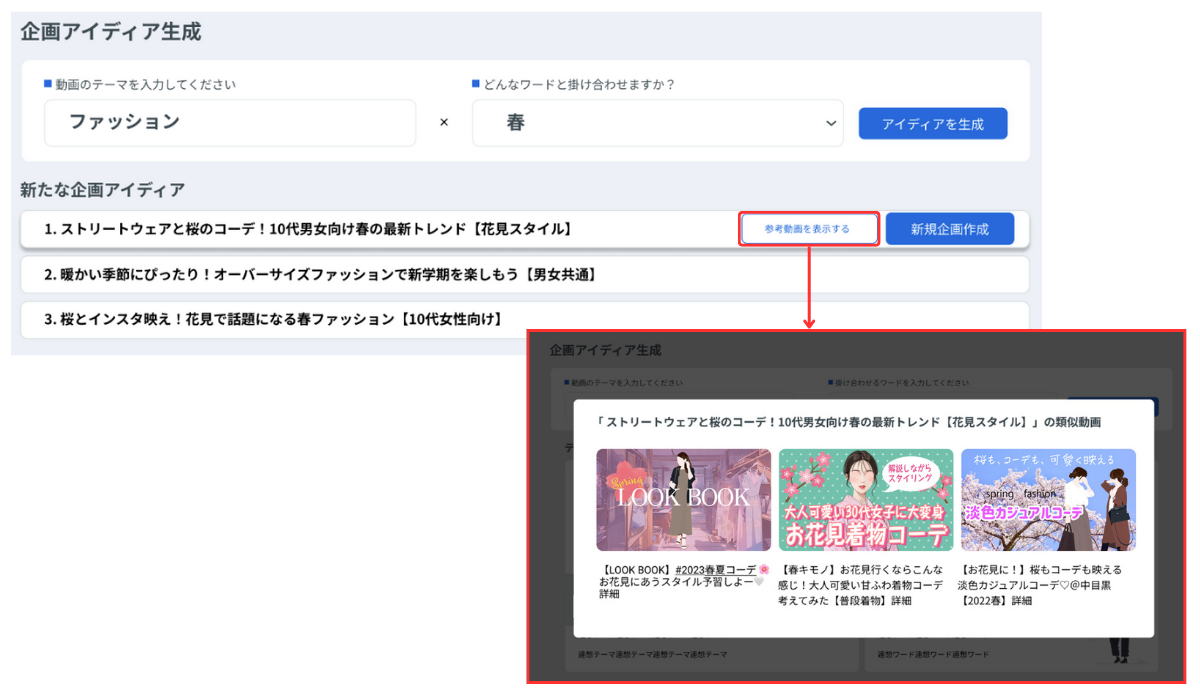The width and height of the screenshot is (1200, 700).
Task: Select the 新規企画作成 button
Action: coord(949,228)
